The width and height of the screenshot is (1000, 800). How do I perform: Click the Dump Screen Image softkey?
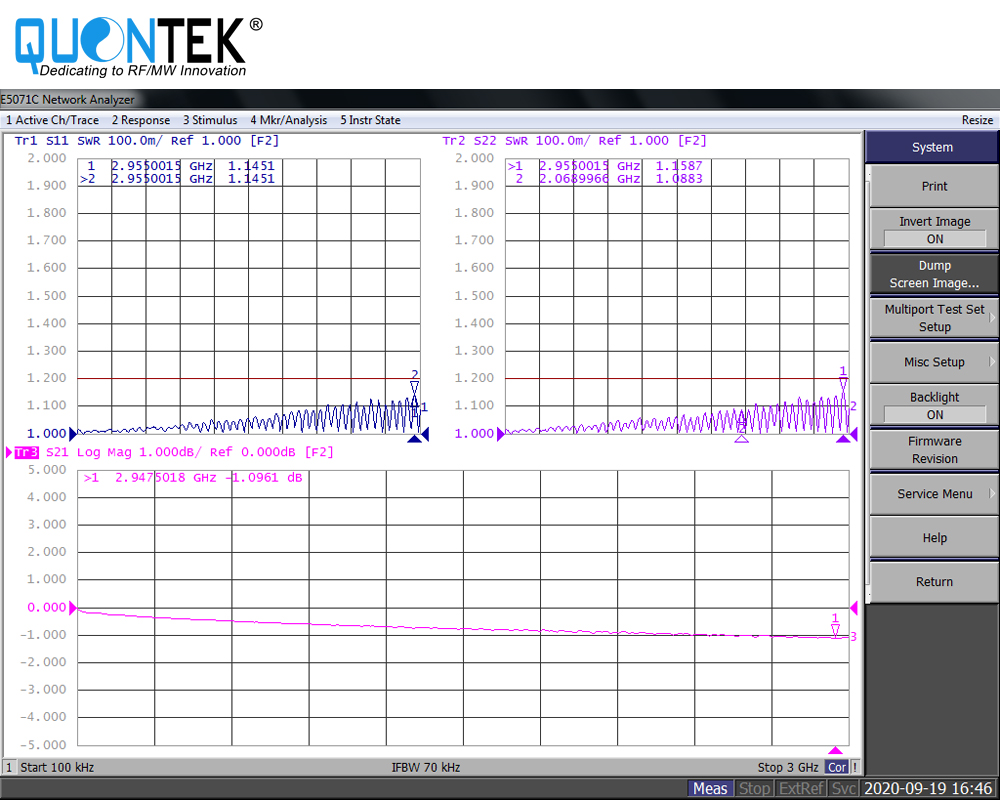934,274
